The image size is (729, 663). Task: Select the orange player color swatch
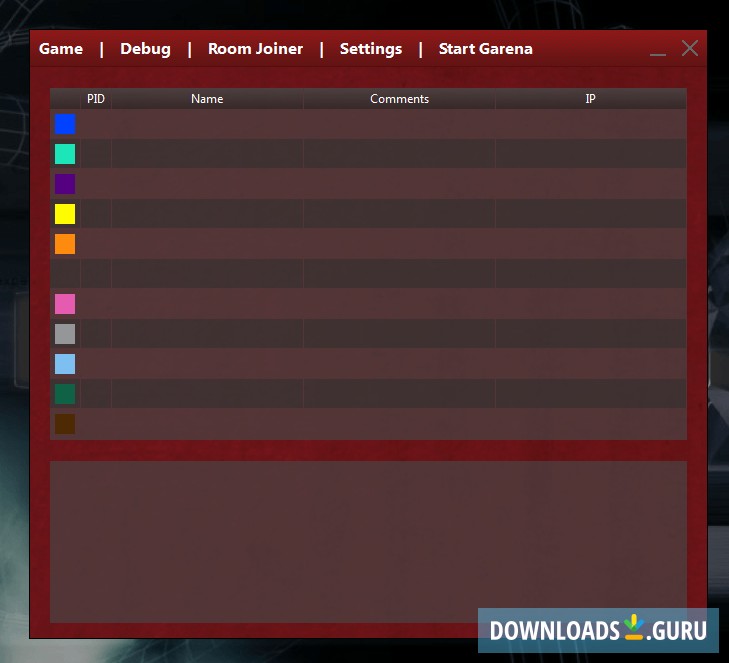tap(65, 244)
